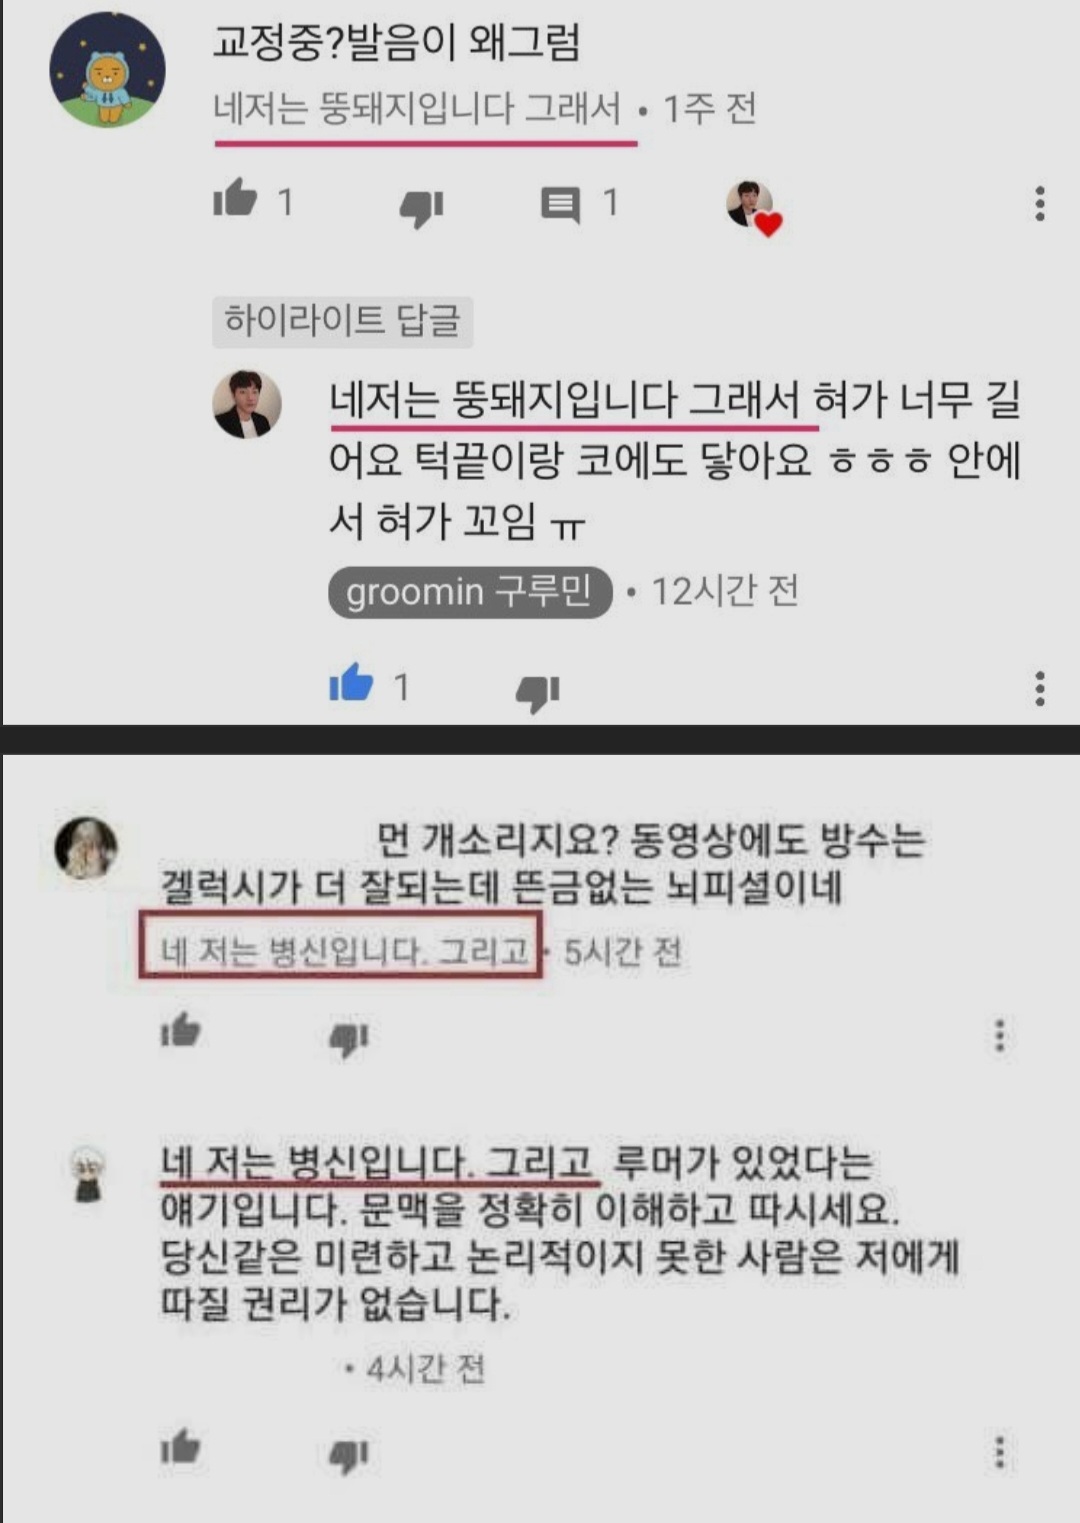
Task: Open groomin reply author avatar
Action: click(x=246, y=404)
